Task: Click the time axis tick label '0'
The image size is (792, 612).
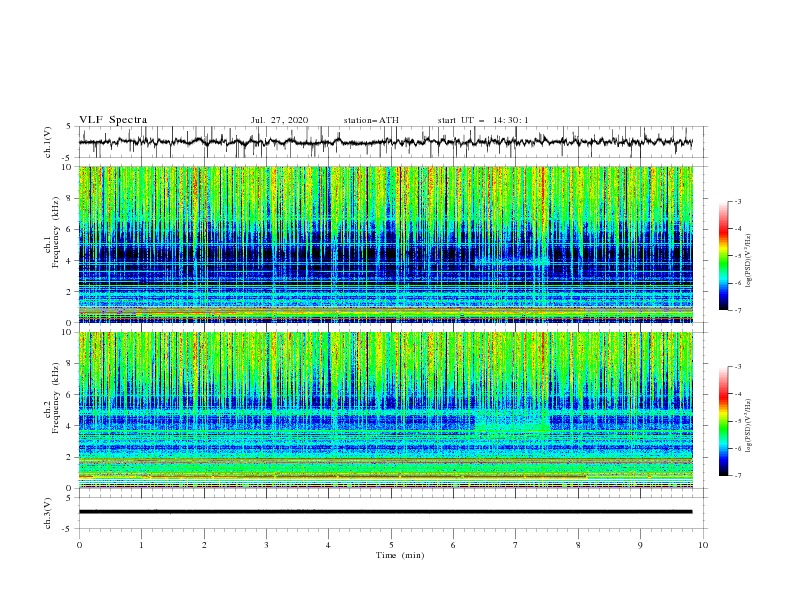Action: (x=79, y=545)
